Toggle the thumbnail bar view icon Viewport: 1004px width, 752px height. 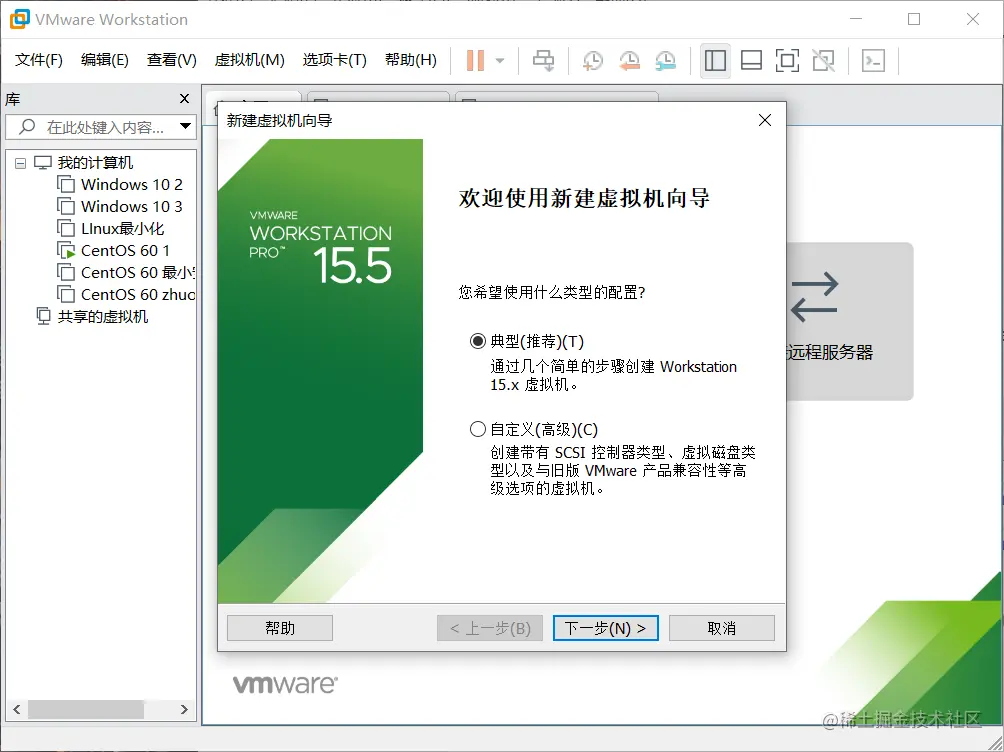(x=751, y=61)
